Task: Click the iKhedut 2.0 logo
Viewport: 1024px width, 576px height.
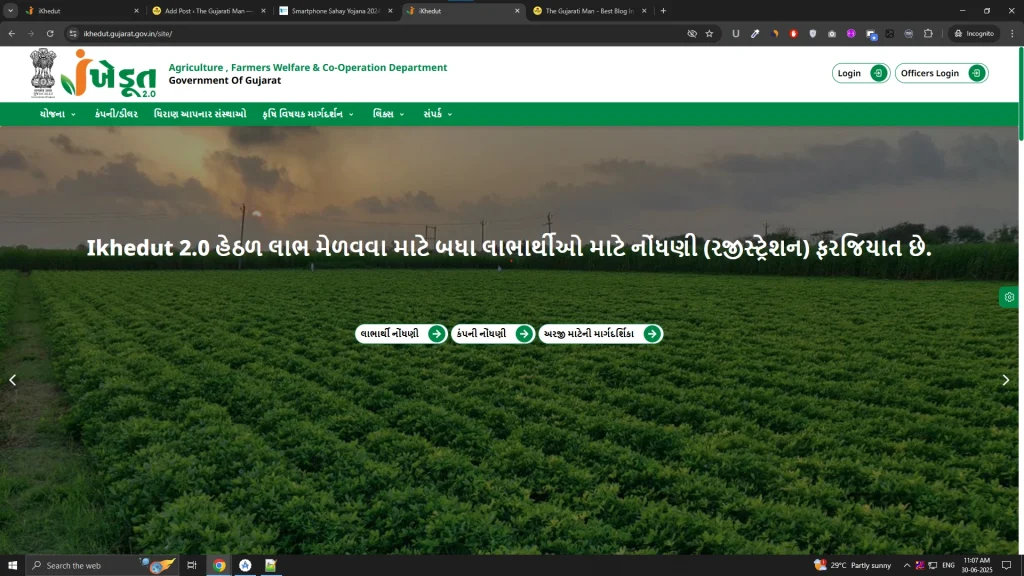Action: click(x=108, y=74)
